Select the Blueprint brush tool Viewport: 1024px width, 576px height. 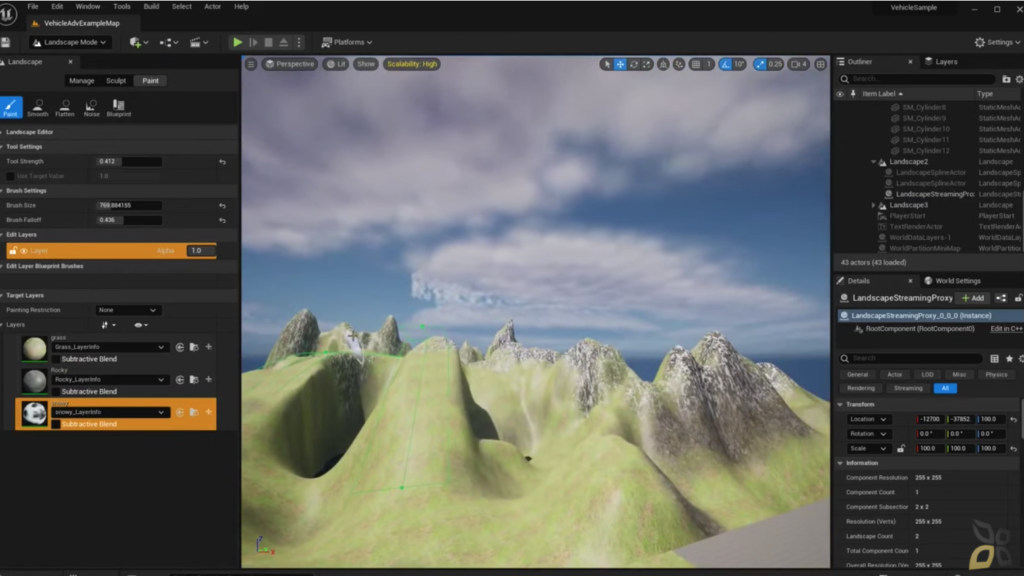click(x=118, y=108)
